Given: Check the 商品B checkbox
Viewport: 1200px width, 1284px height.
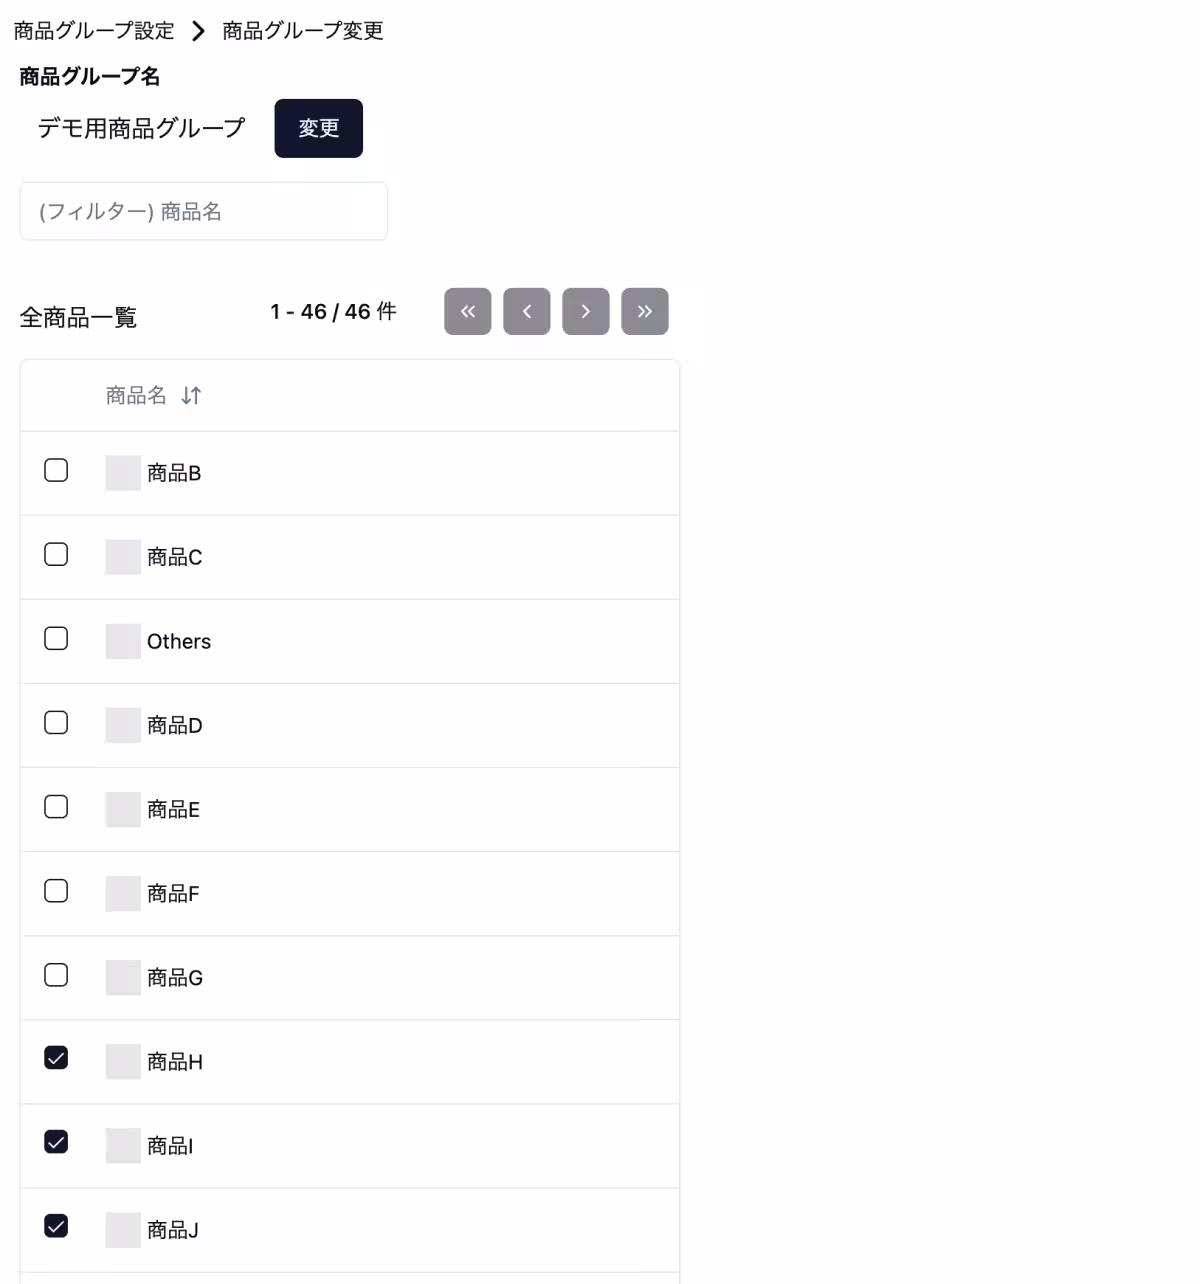Looking at the screenshot, I should [56, 470].
